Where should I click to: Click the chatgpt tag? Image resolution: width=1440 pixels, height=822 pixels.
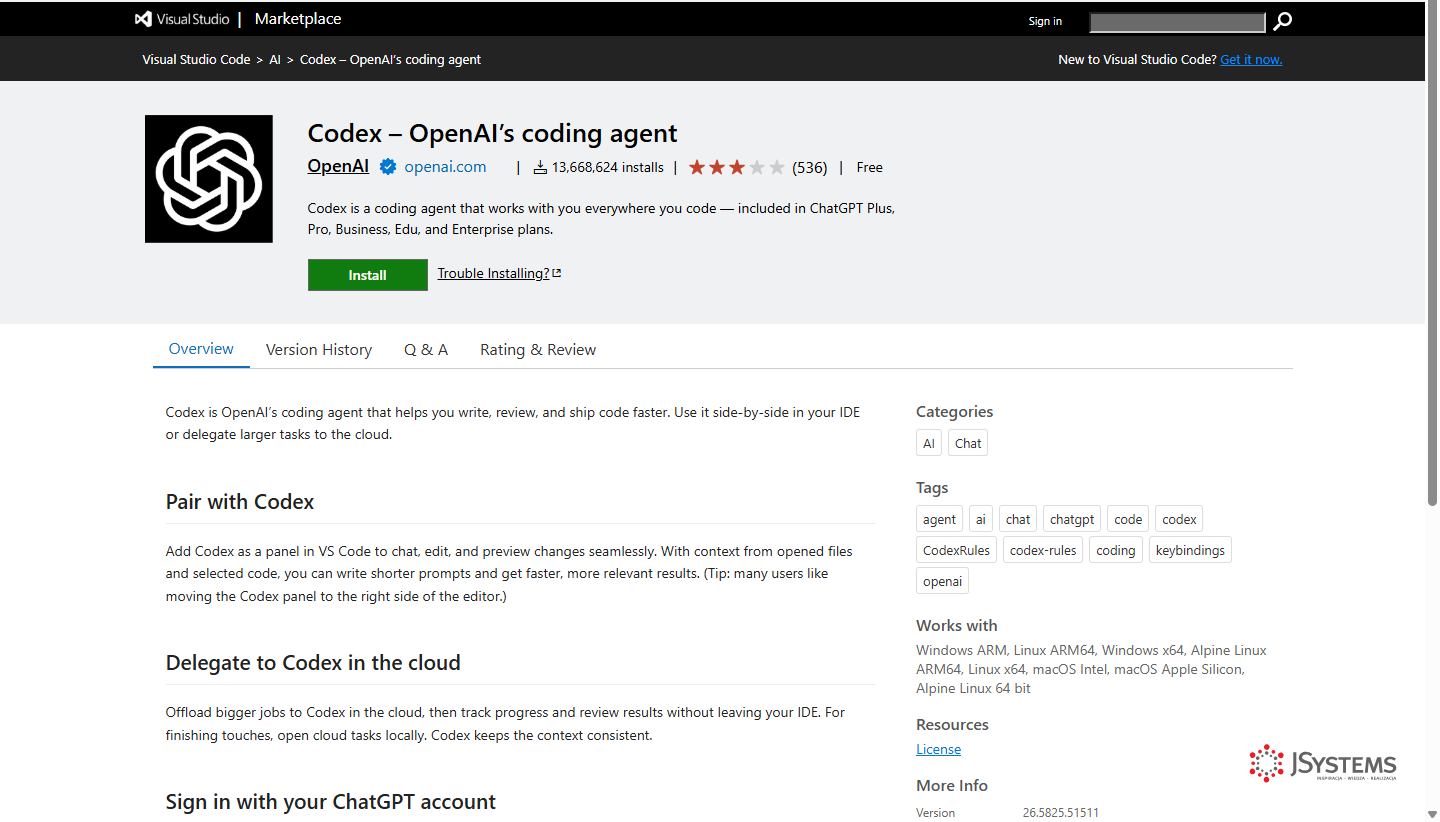[1072, 519]
